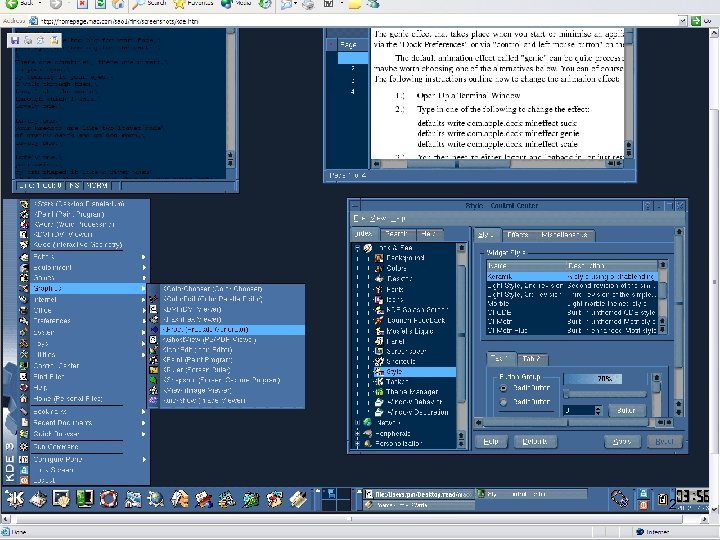This screenshot has height=540, width=720.
Task: Expand the Personalization tree node
Action: click(358, 444)
